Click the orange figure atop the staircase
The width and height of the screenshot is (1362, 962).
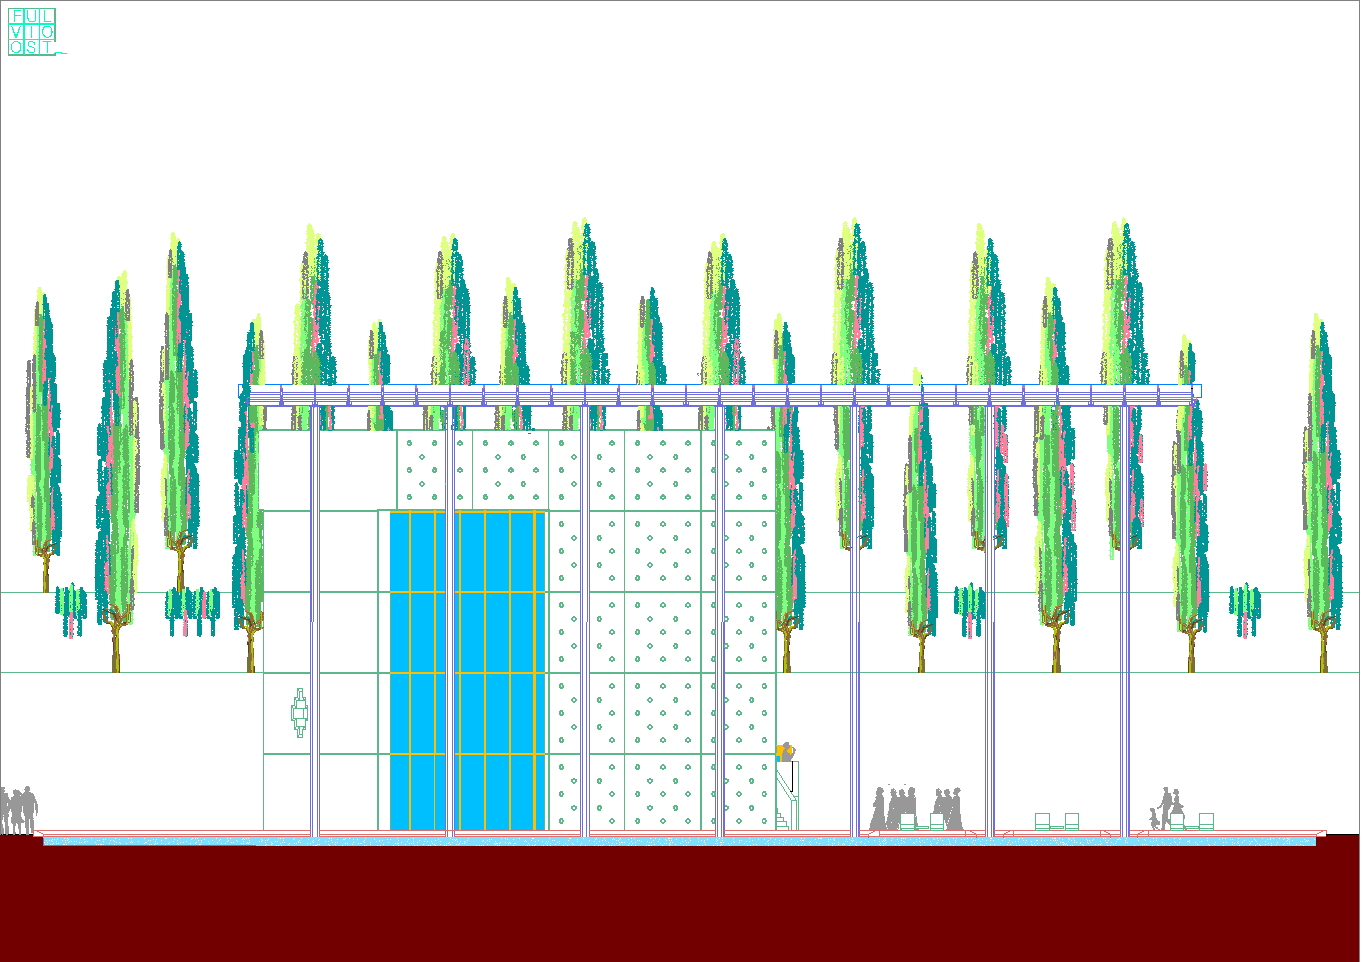click(785, 751)
